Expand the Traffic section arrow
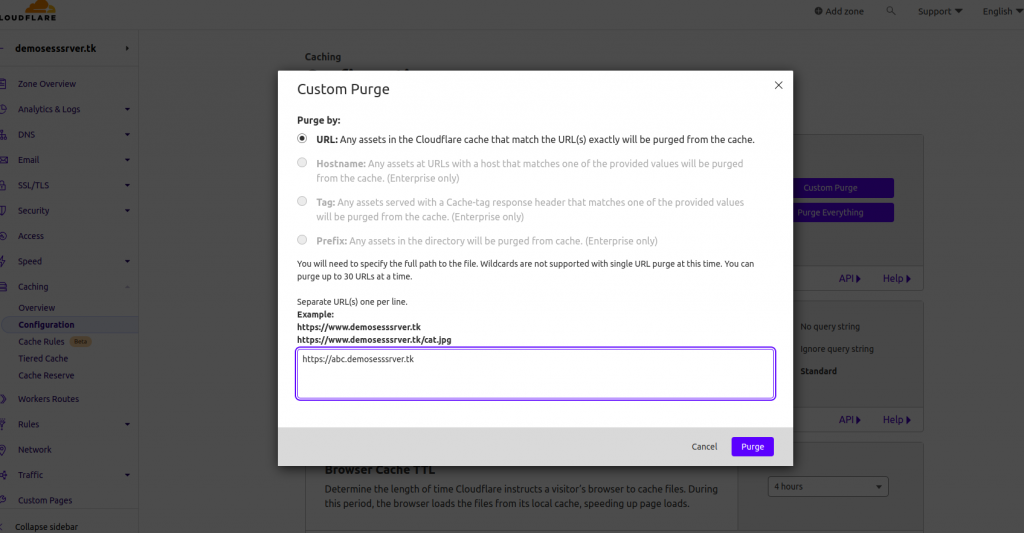The image size is (1024, 533). point(127,476)
